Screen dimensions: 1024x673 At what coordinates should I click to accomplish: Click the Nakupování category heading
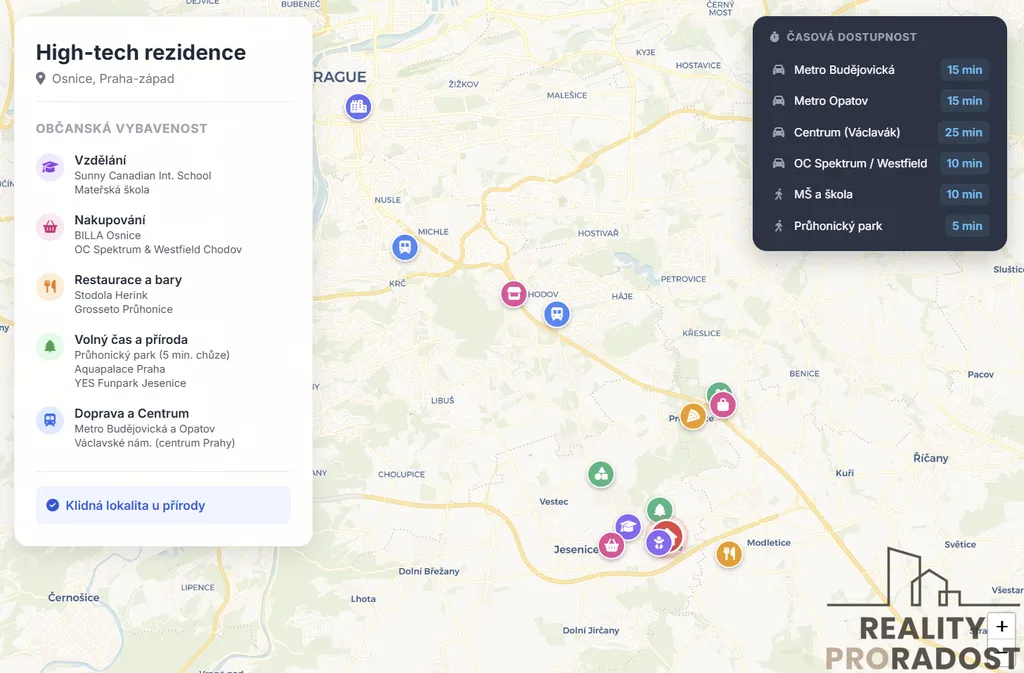pos(110,220)
